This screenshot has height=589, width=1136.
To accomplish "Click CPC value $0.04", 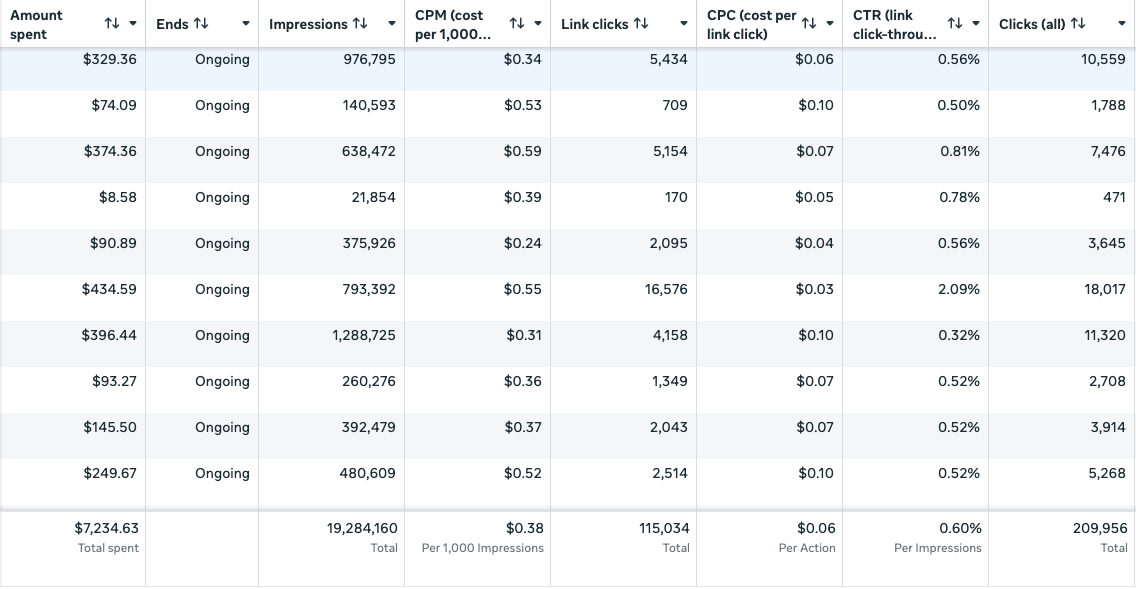I will [x=814, y=243].
